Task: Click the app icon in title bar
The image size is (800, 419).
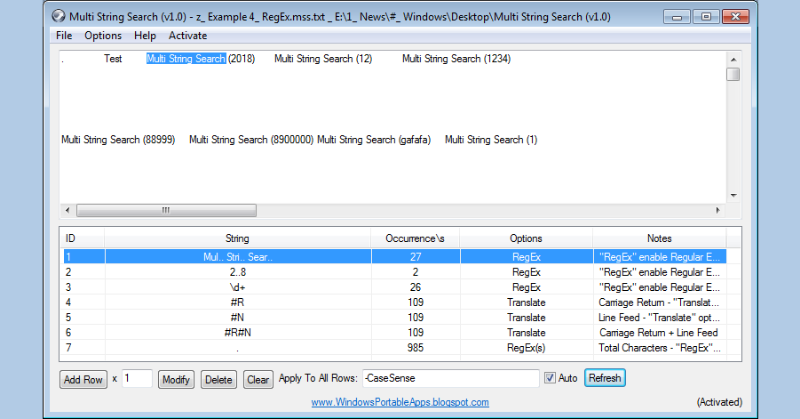Action: tap(59, 16)
